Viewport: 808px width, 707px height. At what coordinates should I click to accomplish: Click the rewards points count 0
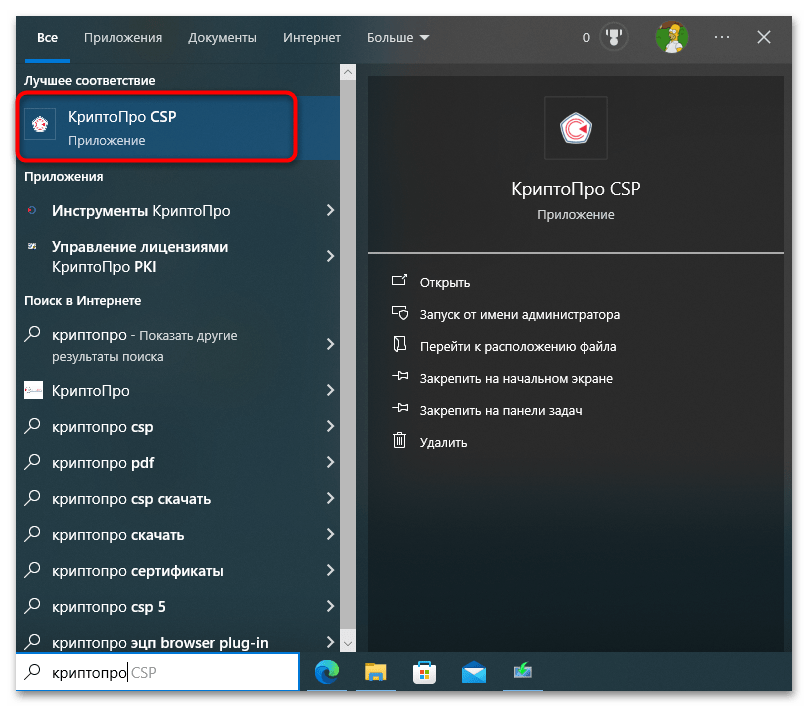point(586,38)
